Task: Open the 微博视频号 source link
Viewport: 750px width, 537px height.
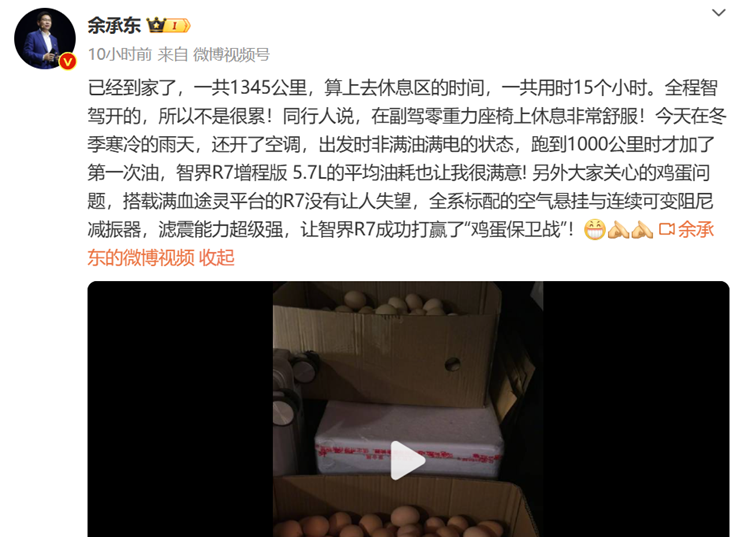Action: tap(232, 55)
